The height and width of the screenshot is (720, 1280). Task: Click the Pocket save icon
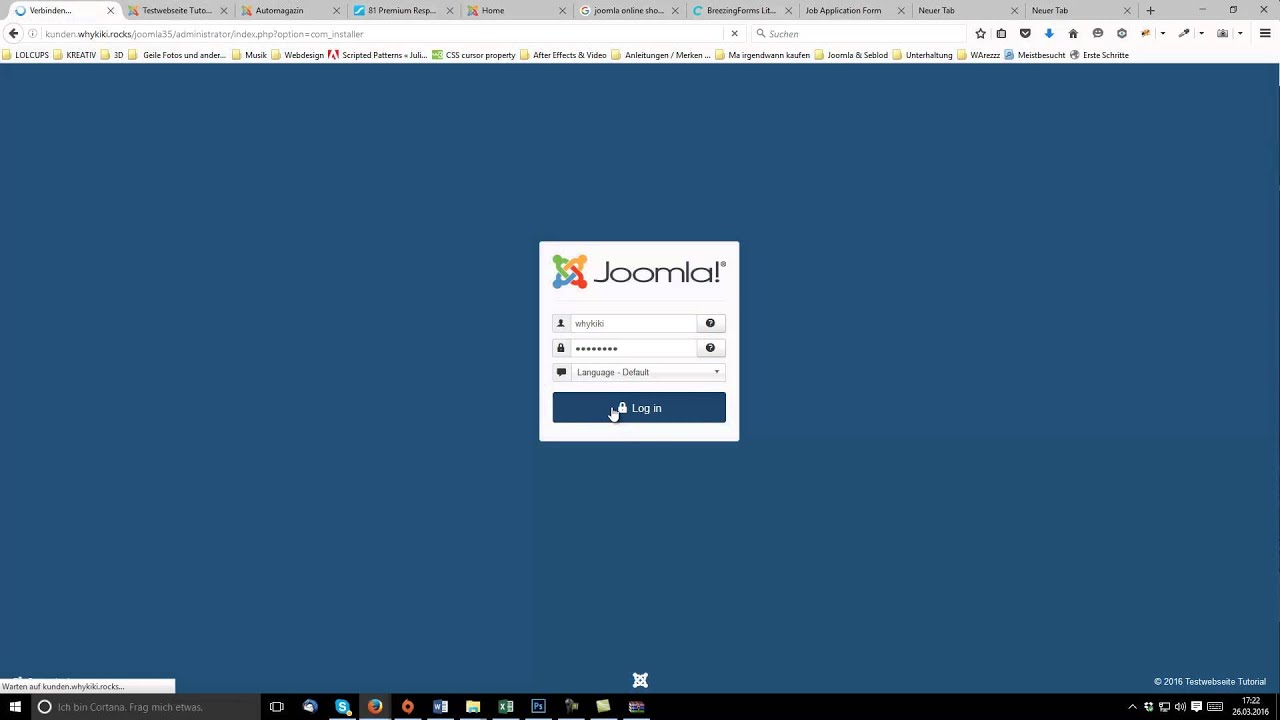(1025, 33)
